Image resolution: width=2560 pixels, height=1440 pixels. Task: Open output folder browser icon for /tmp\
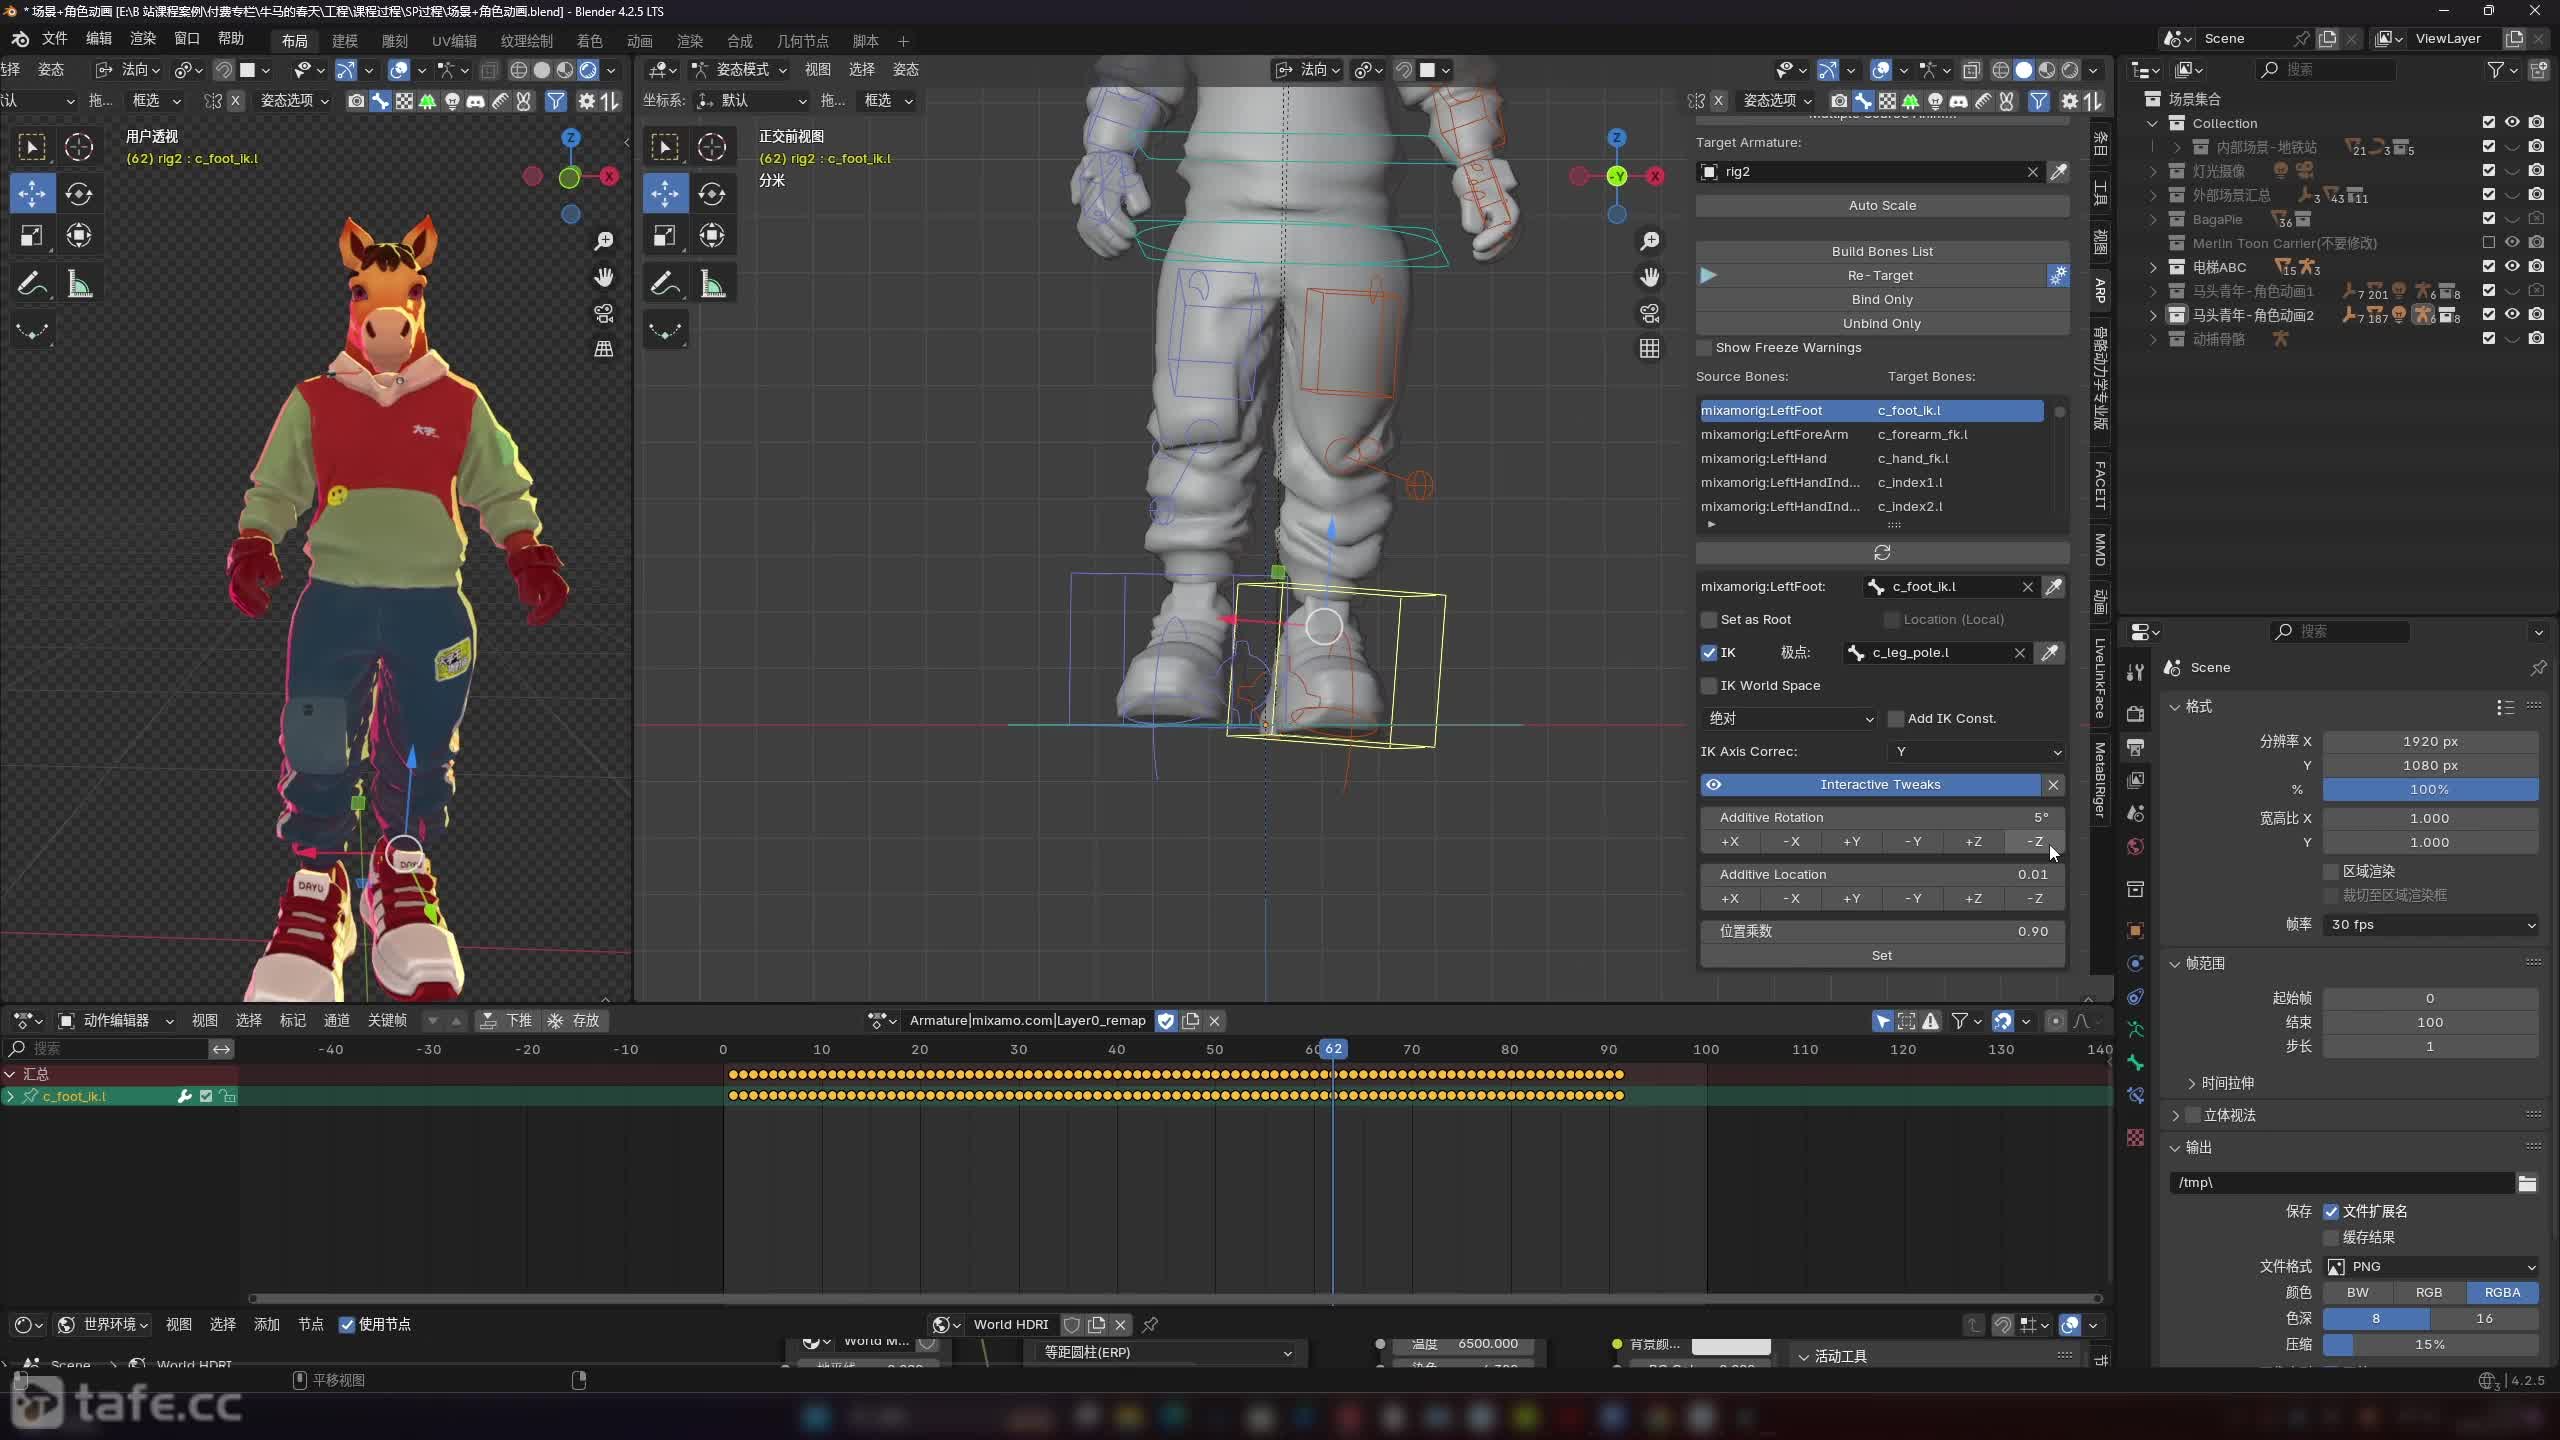point(2527,1183)
